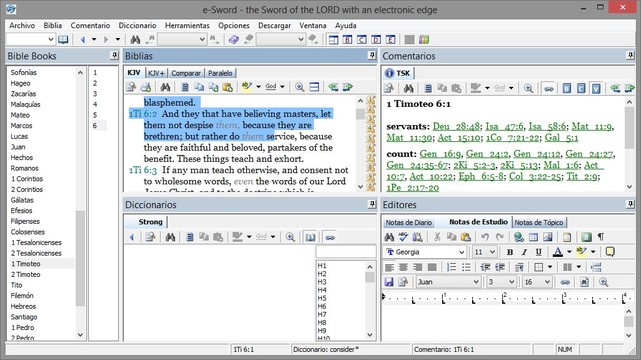Toggle bold formatting in the editor
The width and height of the screenshot is (641, 360).
(x=510, y=252)
